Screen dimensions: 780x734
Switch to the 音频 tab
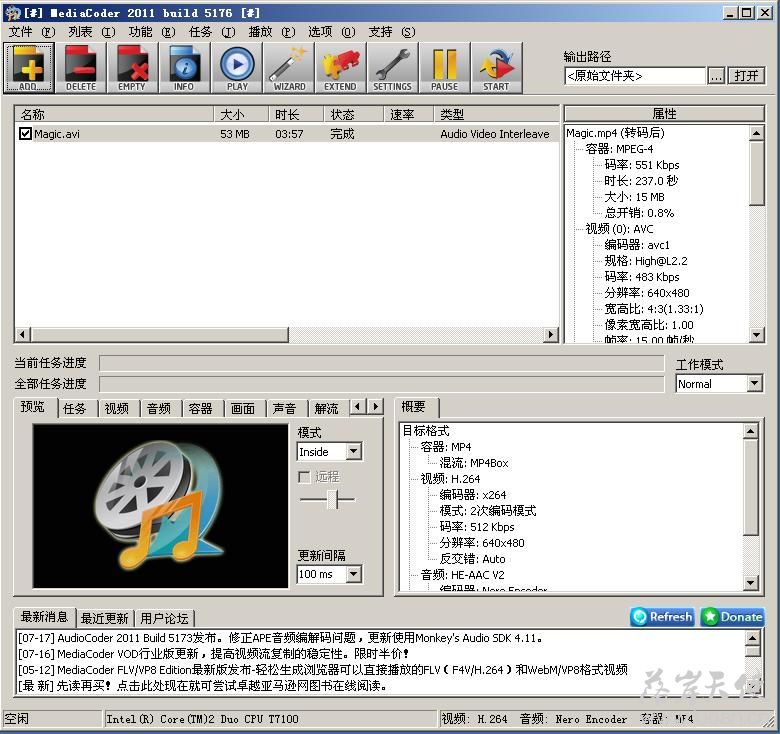pos(159,408)
